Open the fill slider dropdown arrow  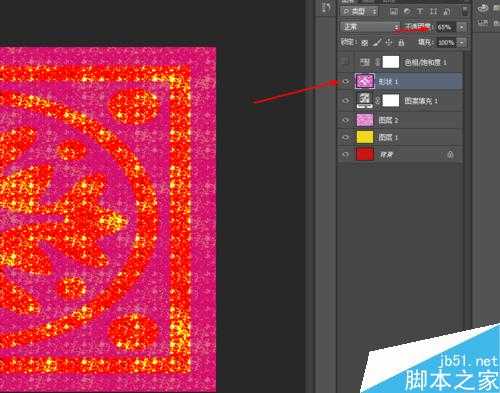(462, 43)
